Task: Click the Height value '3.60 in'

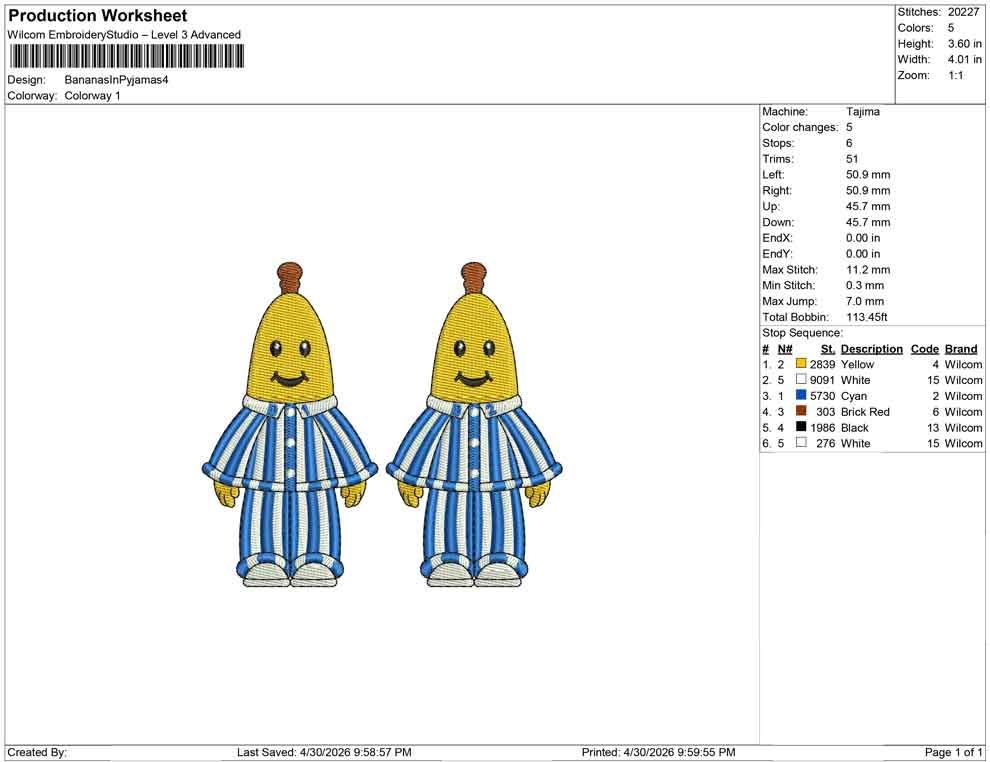Action: [x=964, y=44]
